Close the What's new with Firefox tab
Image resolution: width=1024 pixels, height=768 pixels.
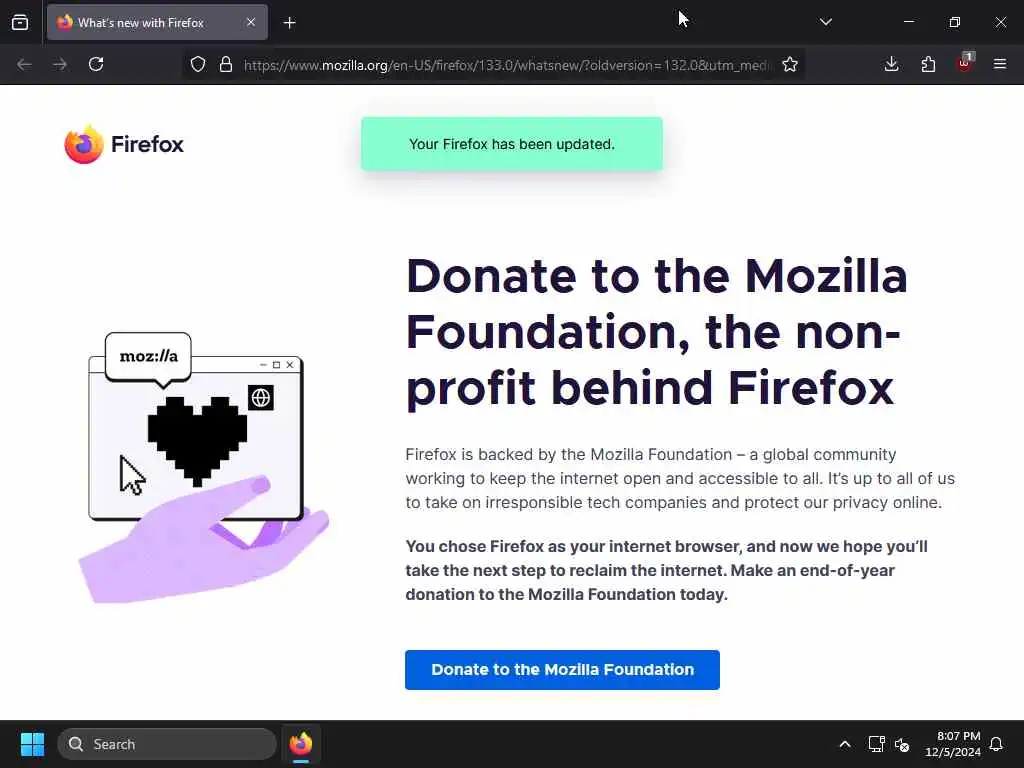(x=251, y=22)
